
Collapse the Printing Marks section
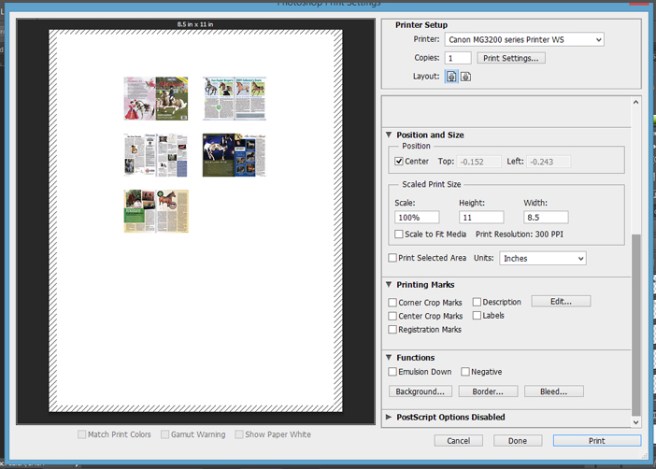[x=389, y=285]
